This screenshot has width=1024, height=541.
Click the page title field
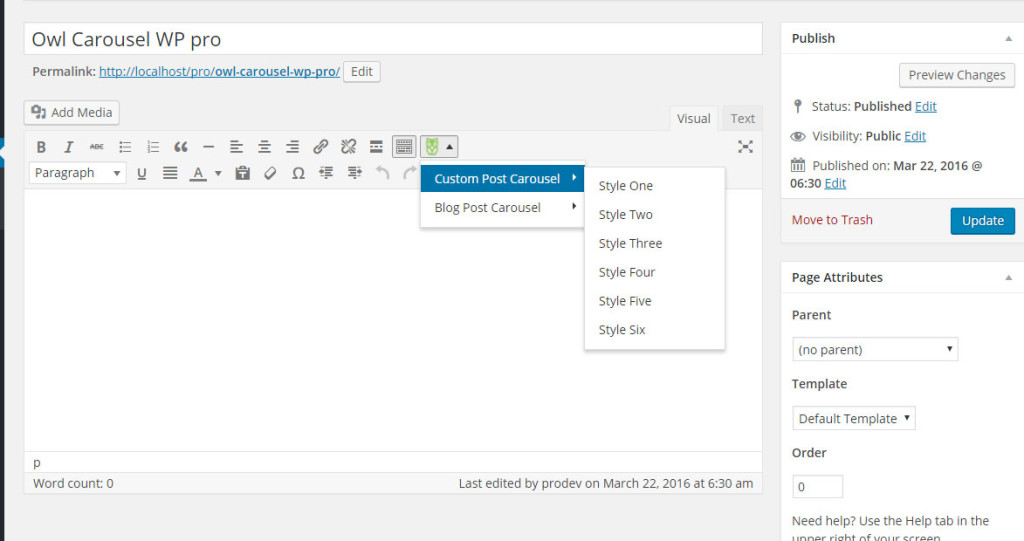(x=393, y=39)
